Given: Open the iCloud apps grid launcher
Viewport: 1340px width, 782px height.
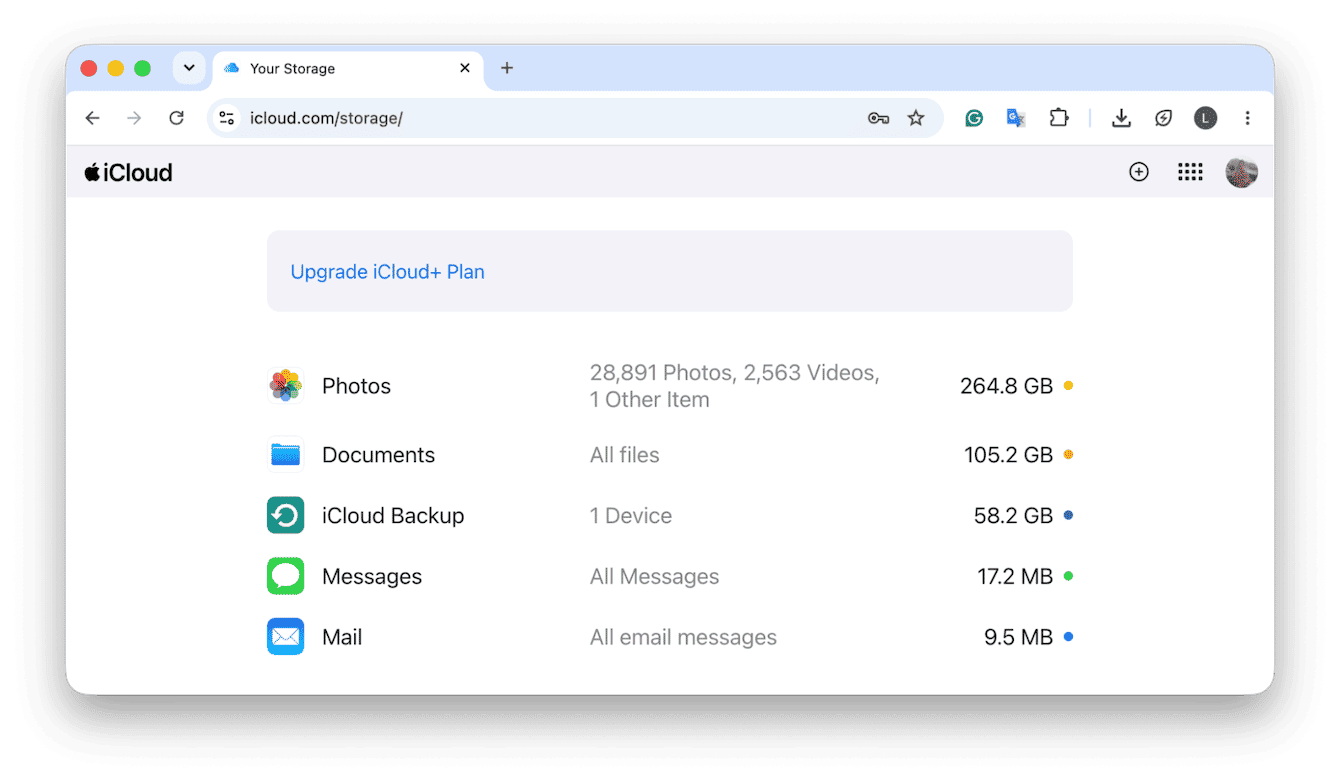Looking at the screenshot, I should point(1190,172).
